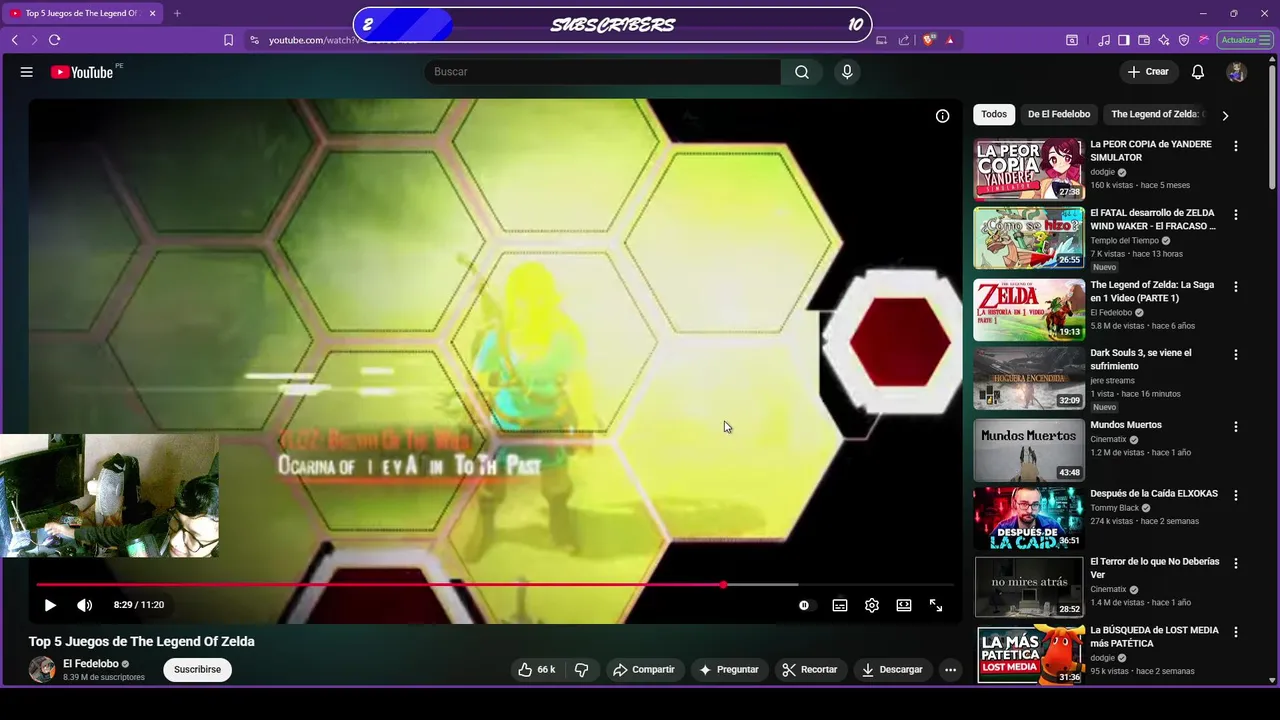Open options for LOST MEDIA video
Screen dimensions: 1280x720
(x=1236, y=632)
